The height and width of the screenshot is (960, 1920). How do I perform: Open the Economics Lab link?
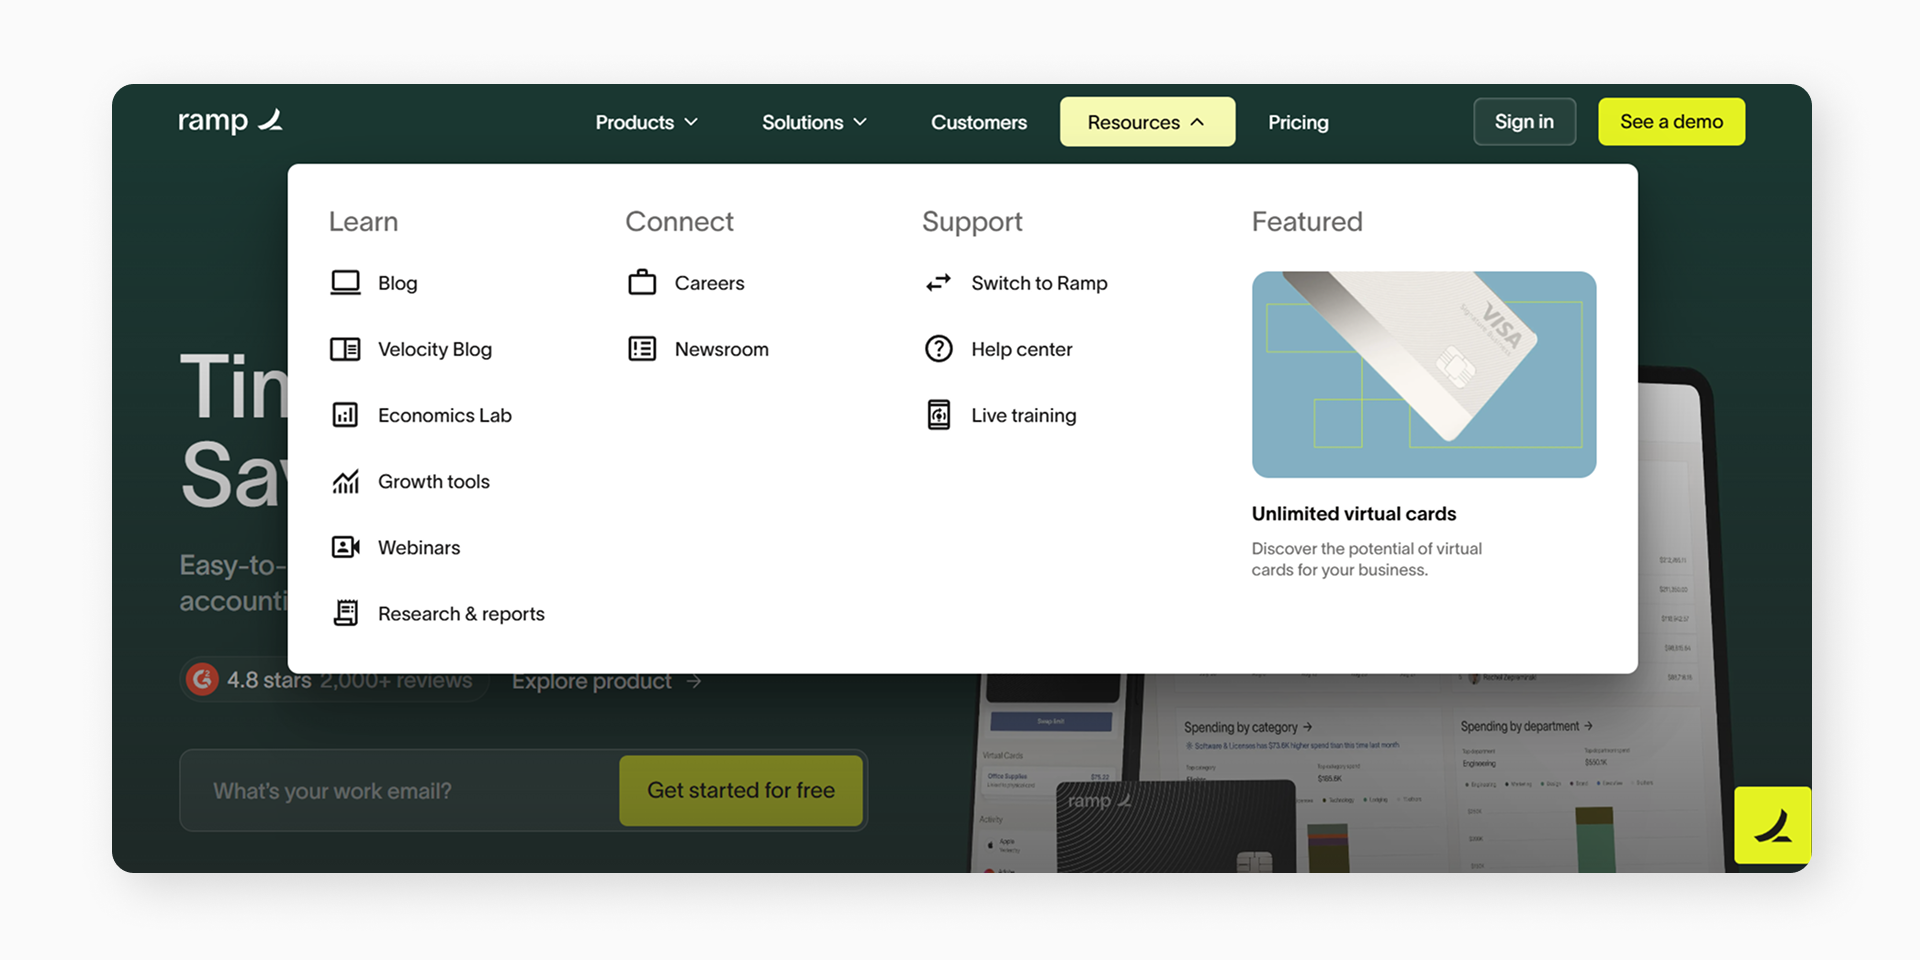[445, 415]
